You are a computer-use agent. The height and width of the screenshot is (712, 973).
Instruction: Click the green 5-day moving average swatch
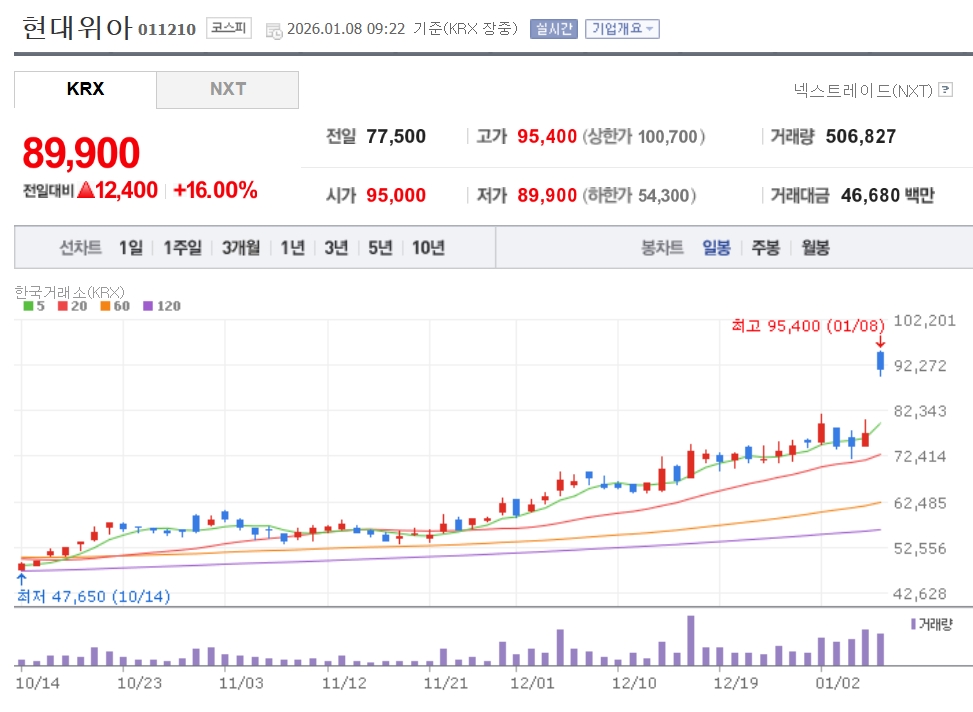[28, 306]
